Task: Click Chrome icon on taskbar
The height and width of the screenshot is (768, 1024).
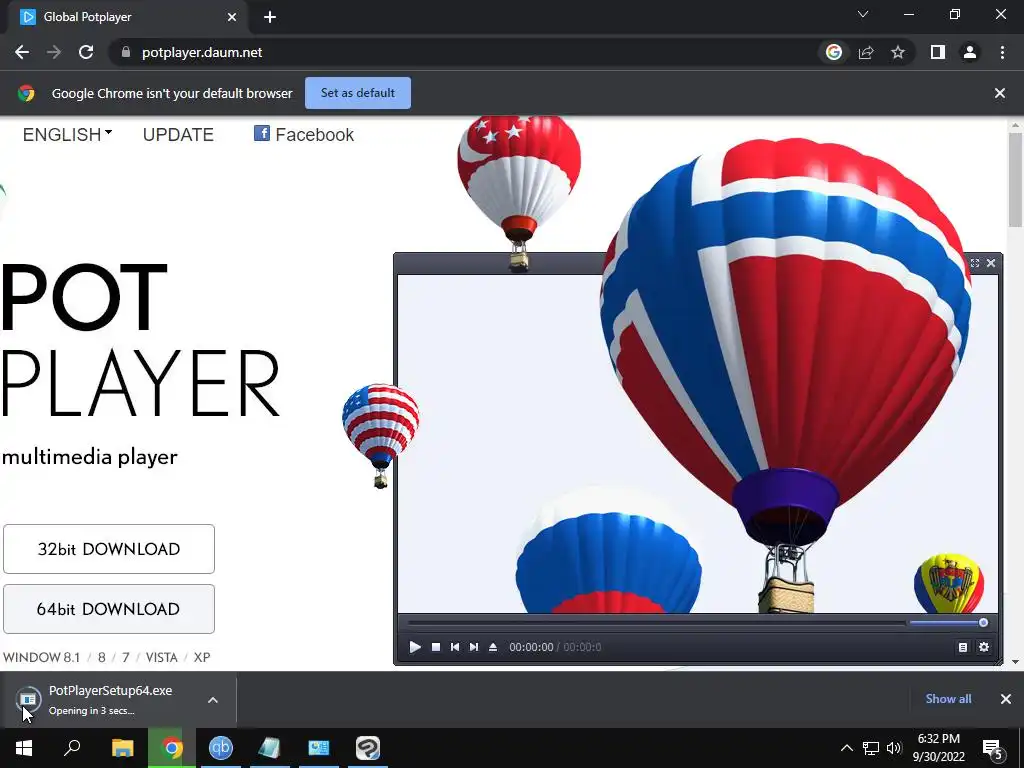Action: tap(172, 748)
